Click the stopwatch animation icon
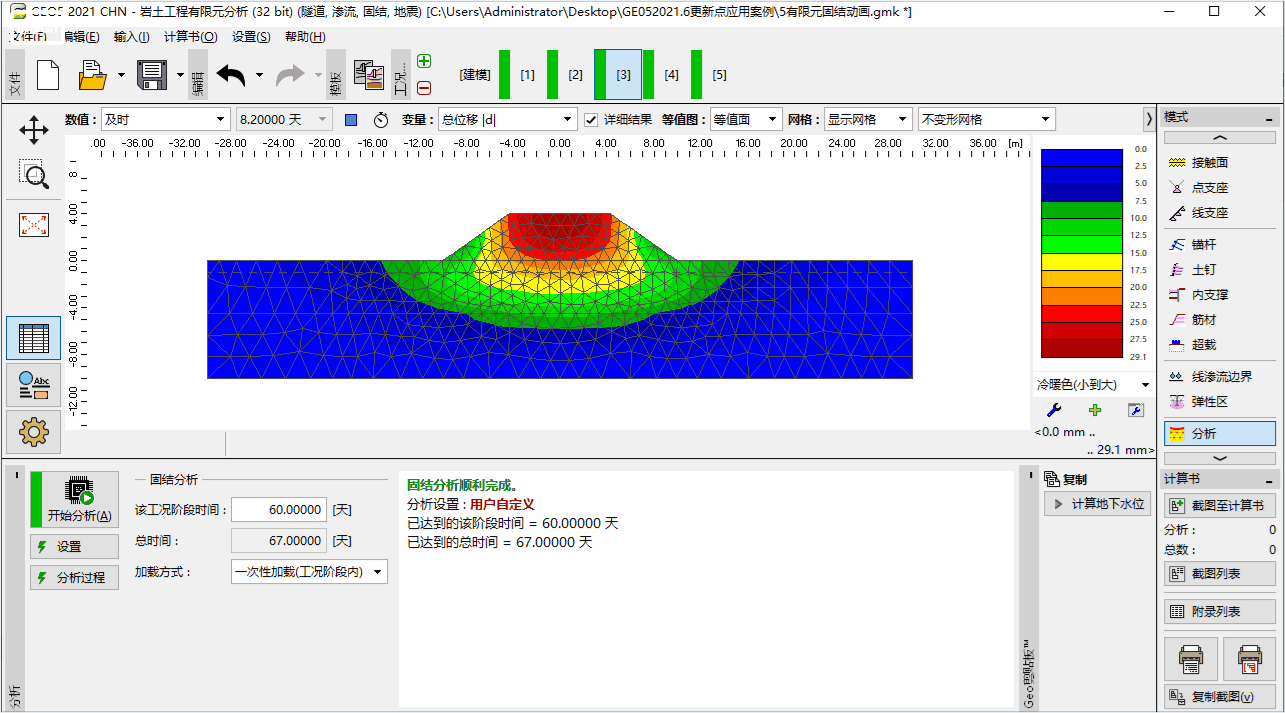 (381, 120)
